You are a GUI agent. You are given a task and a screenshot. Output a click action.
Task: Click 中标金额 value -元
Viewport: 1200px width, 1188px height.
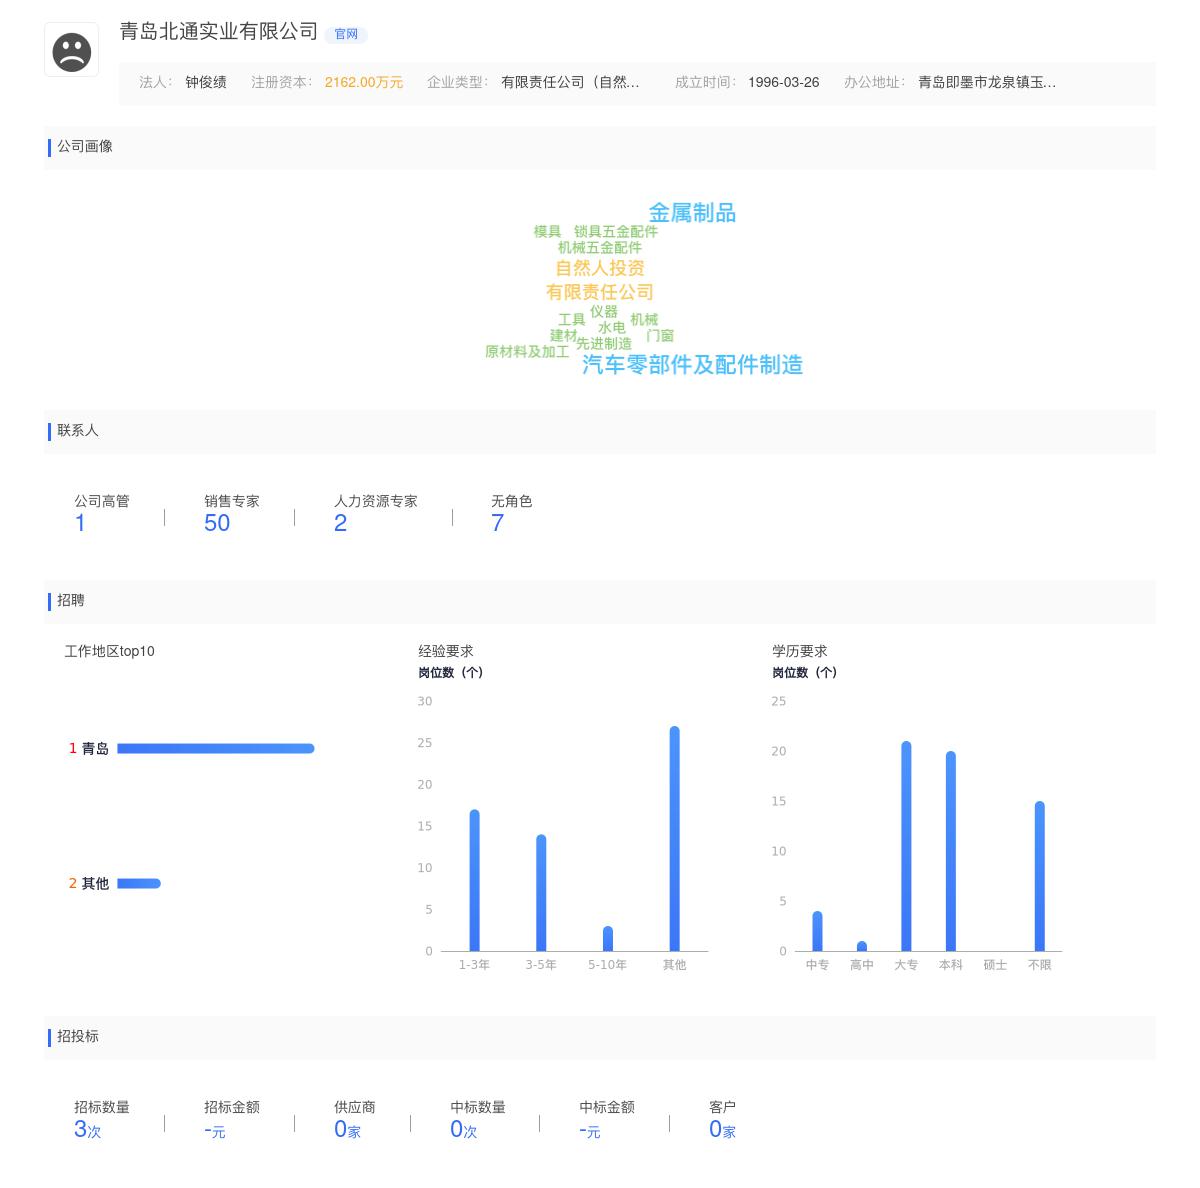click(589, 1130)
